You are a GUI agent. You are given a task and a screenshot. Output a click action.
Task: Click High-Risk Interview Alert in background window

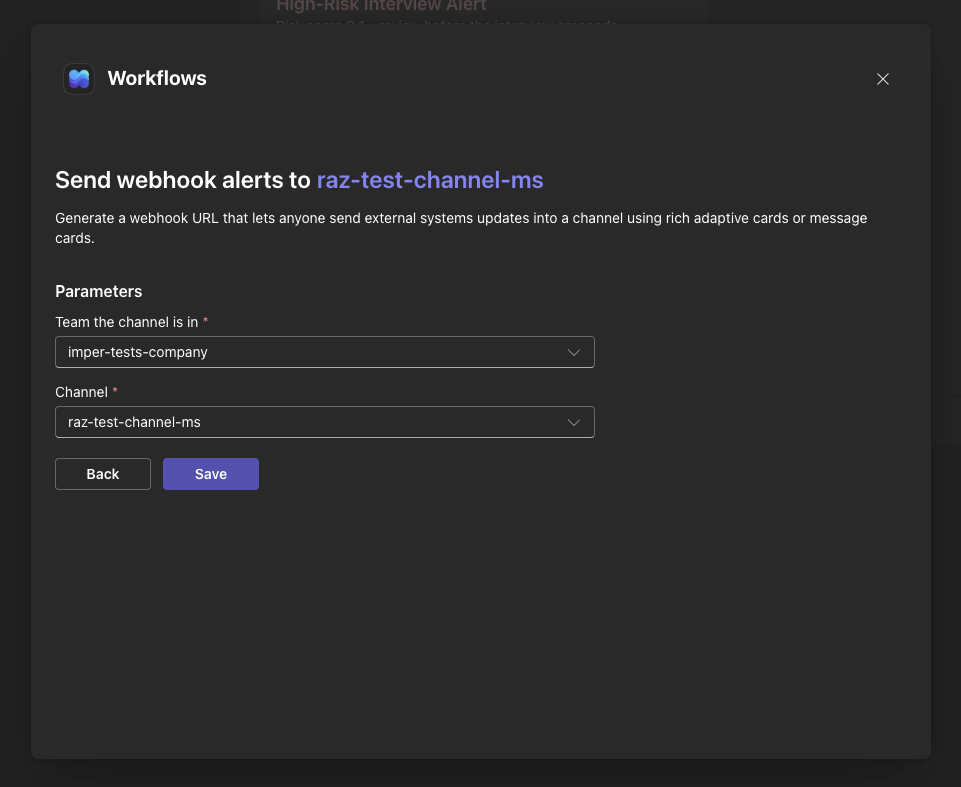point(381,6)
